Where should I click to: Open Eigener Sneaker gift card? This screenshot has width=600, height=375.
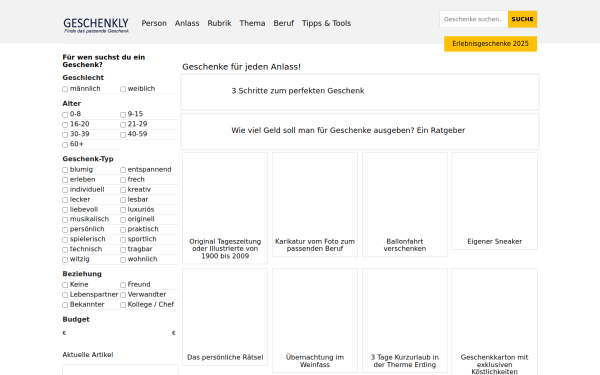click(494, 201)
